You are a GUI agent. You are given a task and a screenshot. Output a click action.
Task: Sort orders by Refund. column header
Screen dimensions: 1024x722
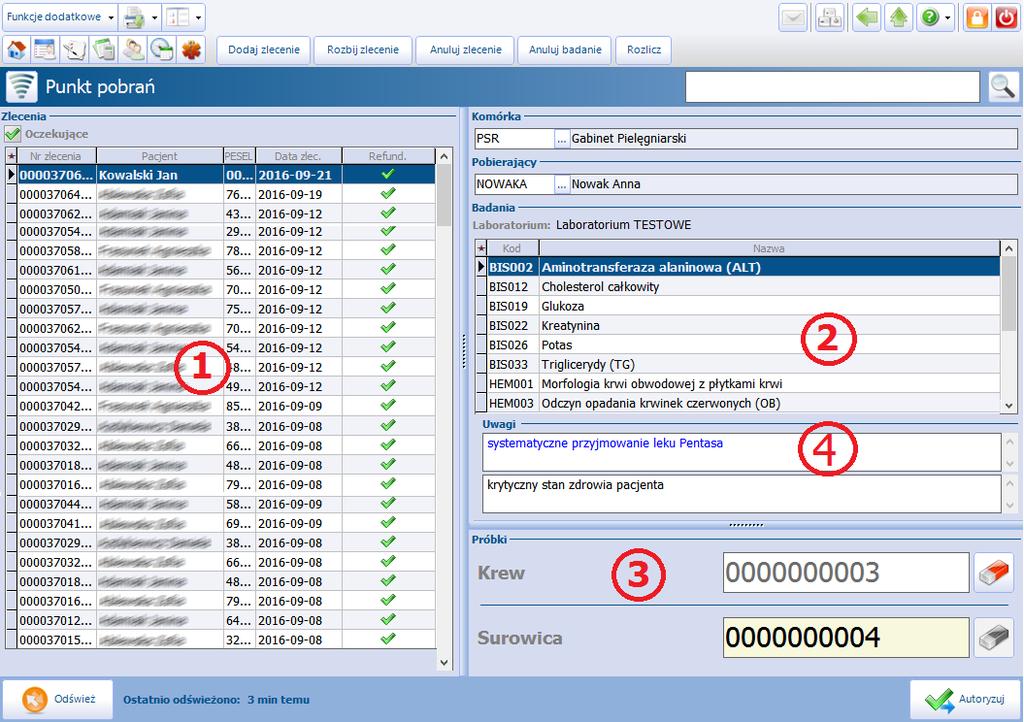[x=388, y=156]
